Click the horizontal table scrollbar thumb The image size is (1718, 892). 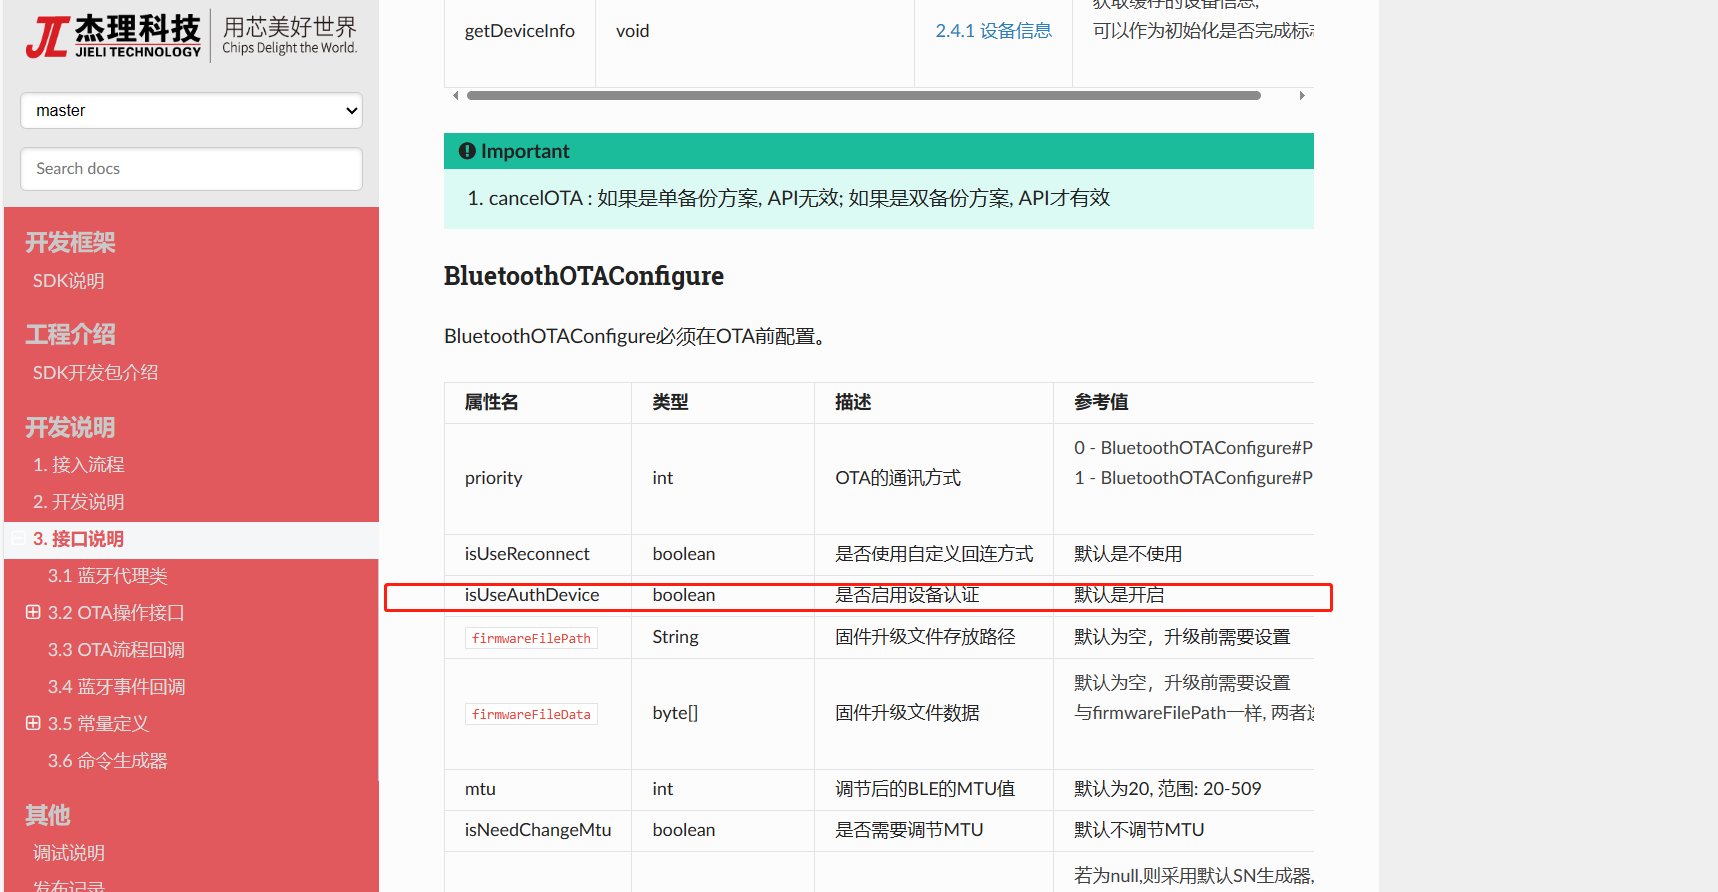pos(863,96)
